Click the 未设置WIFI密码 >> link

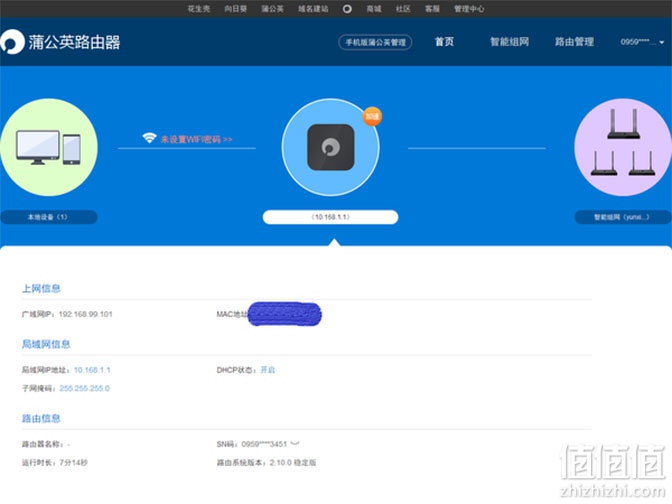click(197, 139)
